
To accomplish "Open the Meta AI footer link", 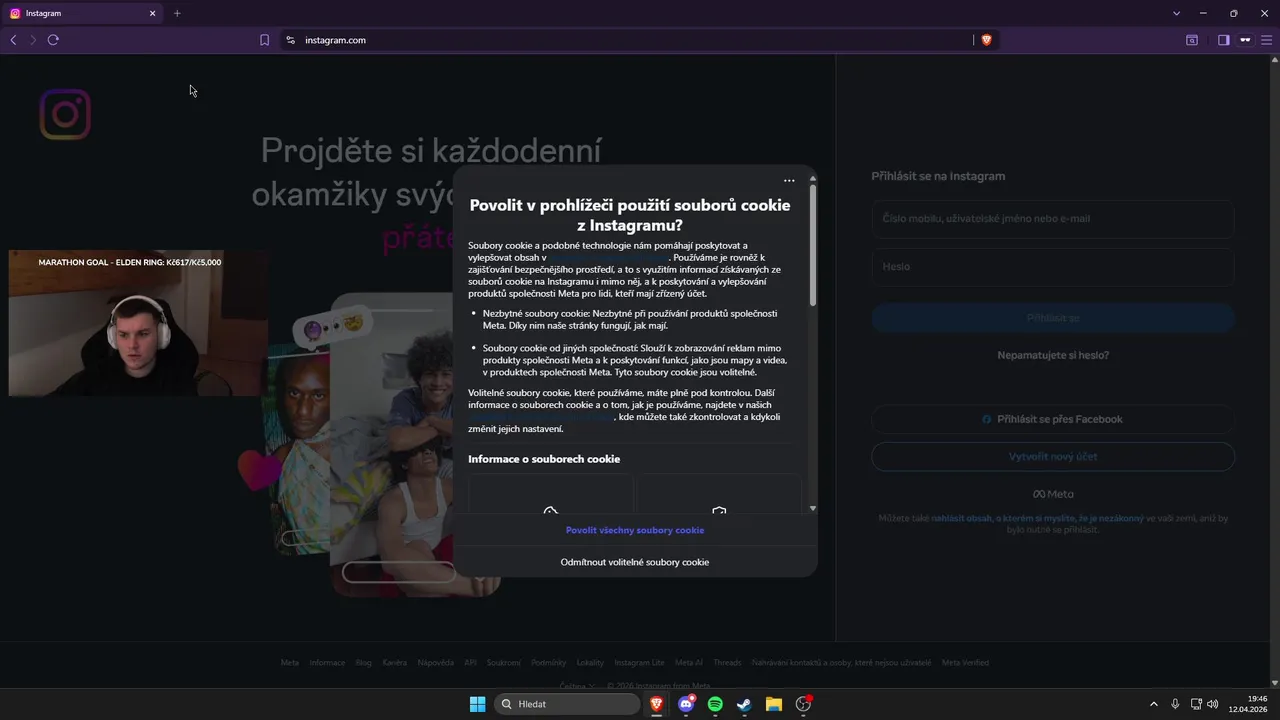I will tap(689, 663).
